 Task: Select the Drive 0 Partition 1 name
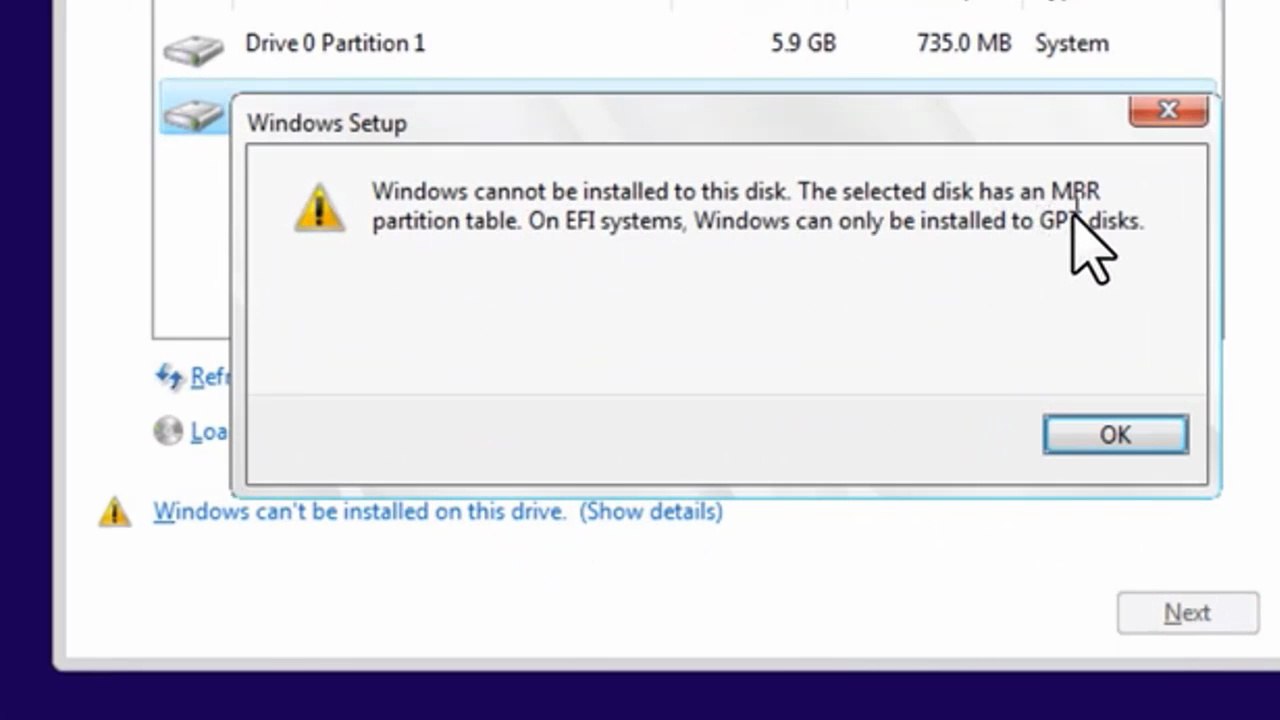click(335, 44)
